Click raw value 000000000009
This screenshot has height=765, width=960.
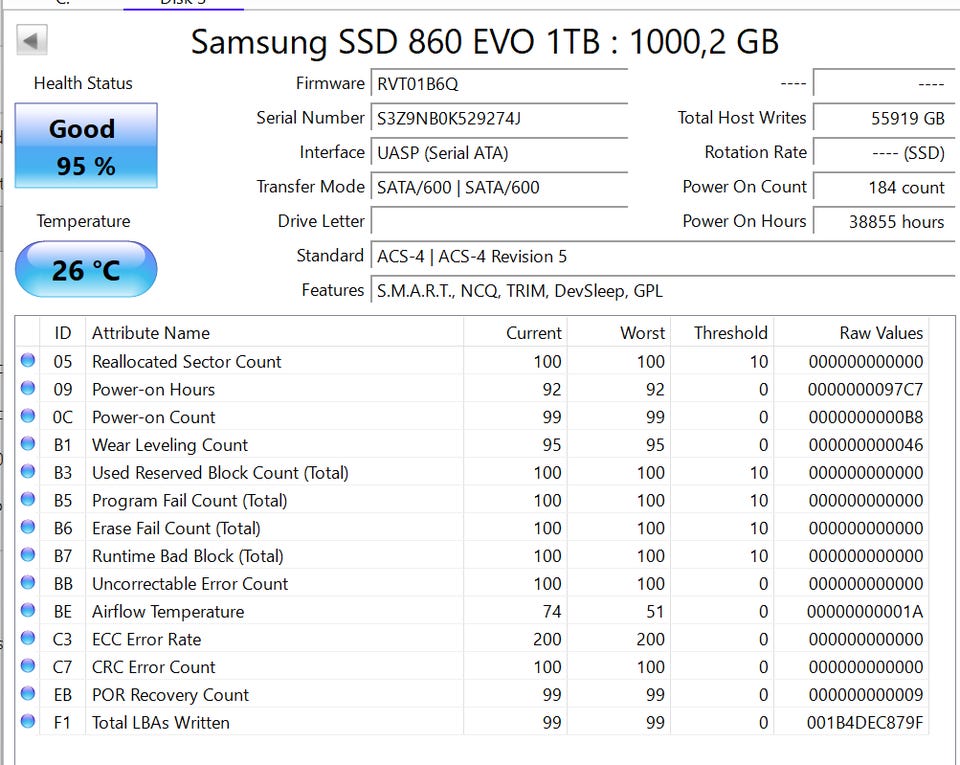click(865, 695)
